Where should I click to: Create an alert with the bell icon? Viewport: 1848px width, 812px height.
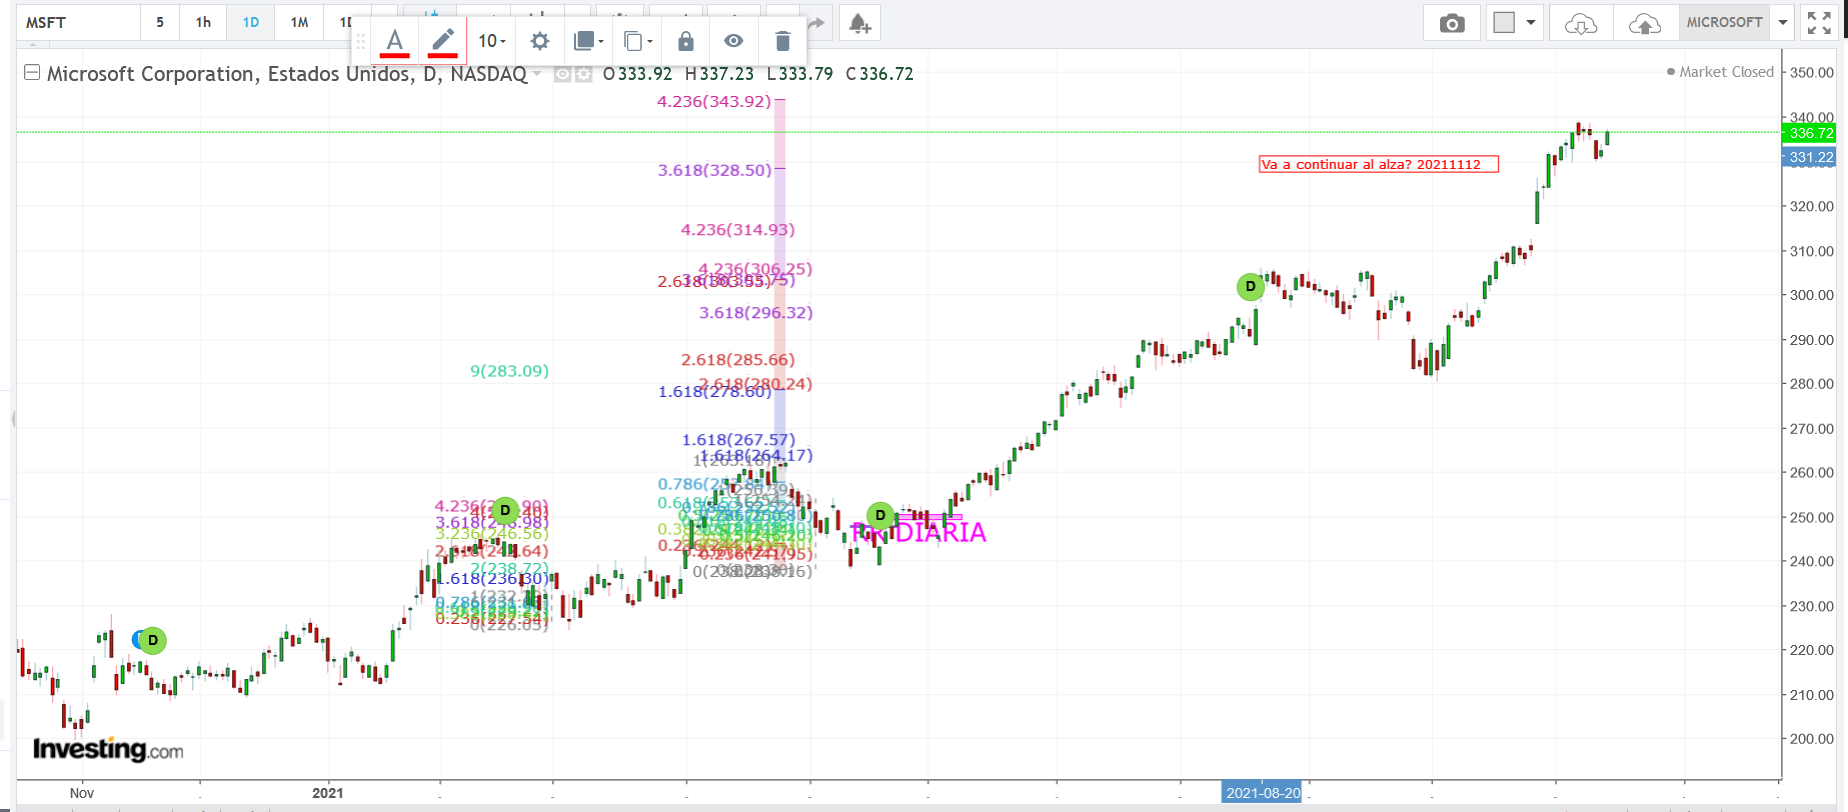point(860,23)
